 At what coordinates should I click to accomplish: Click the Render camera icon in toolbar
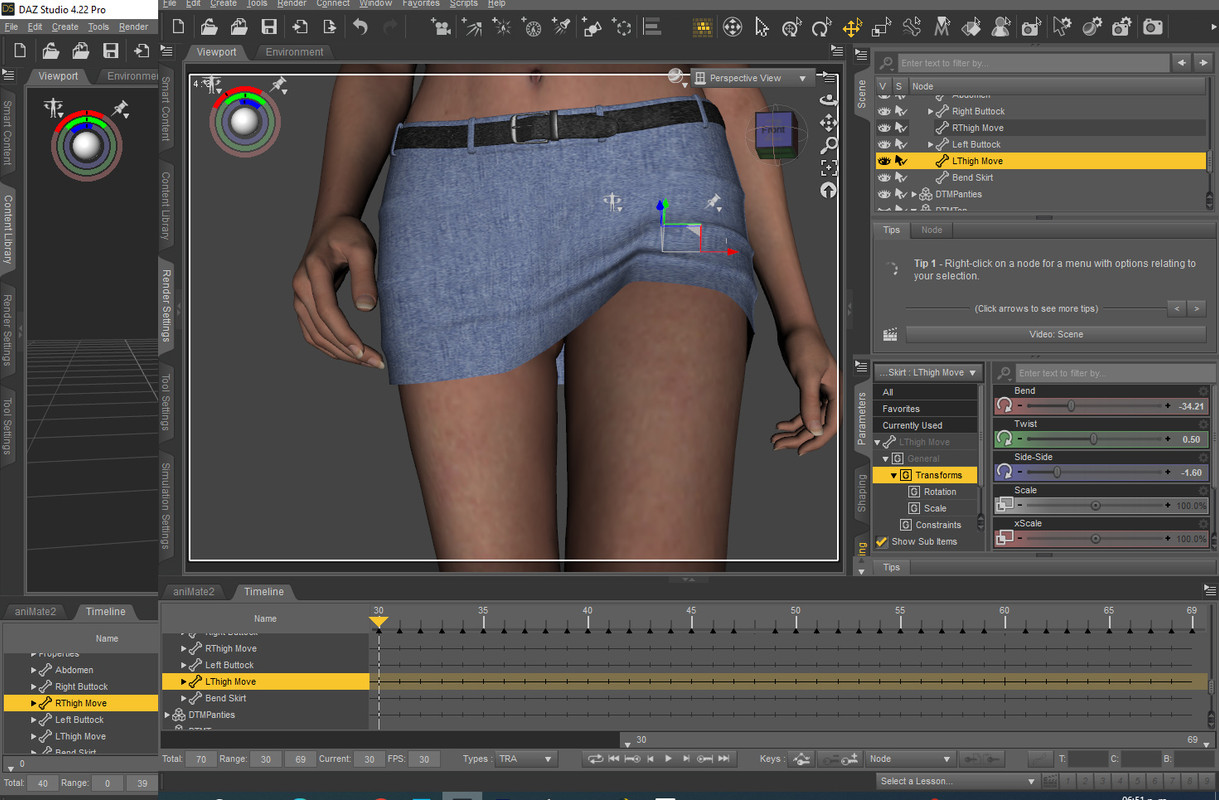pos(1152,27)
